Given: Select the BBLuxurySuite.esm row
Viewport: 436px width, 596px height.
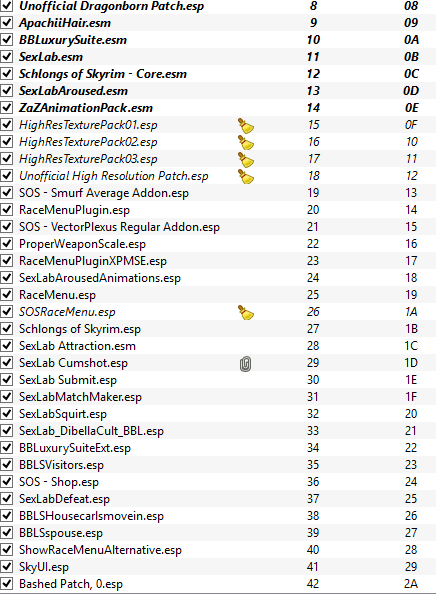Looking at the screenshot, I should pyautogui.click(x=218, y=40).
